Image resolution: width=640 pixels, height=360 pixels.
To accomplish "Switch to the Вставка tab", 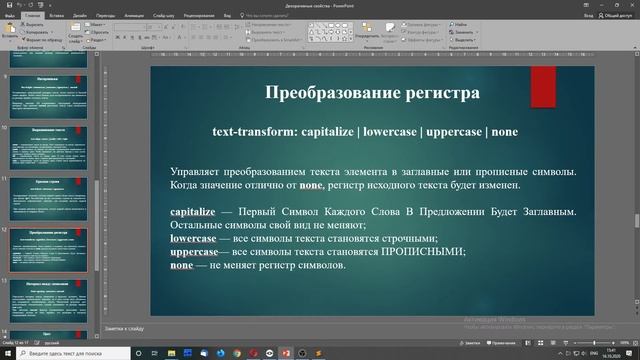I will click(56, 16).
